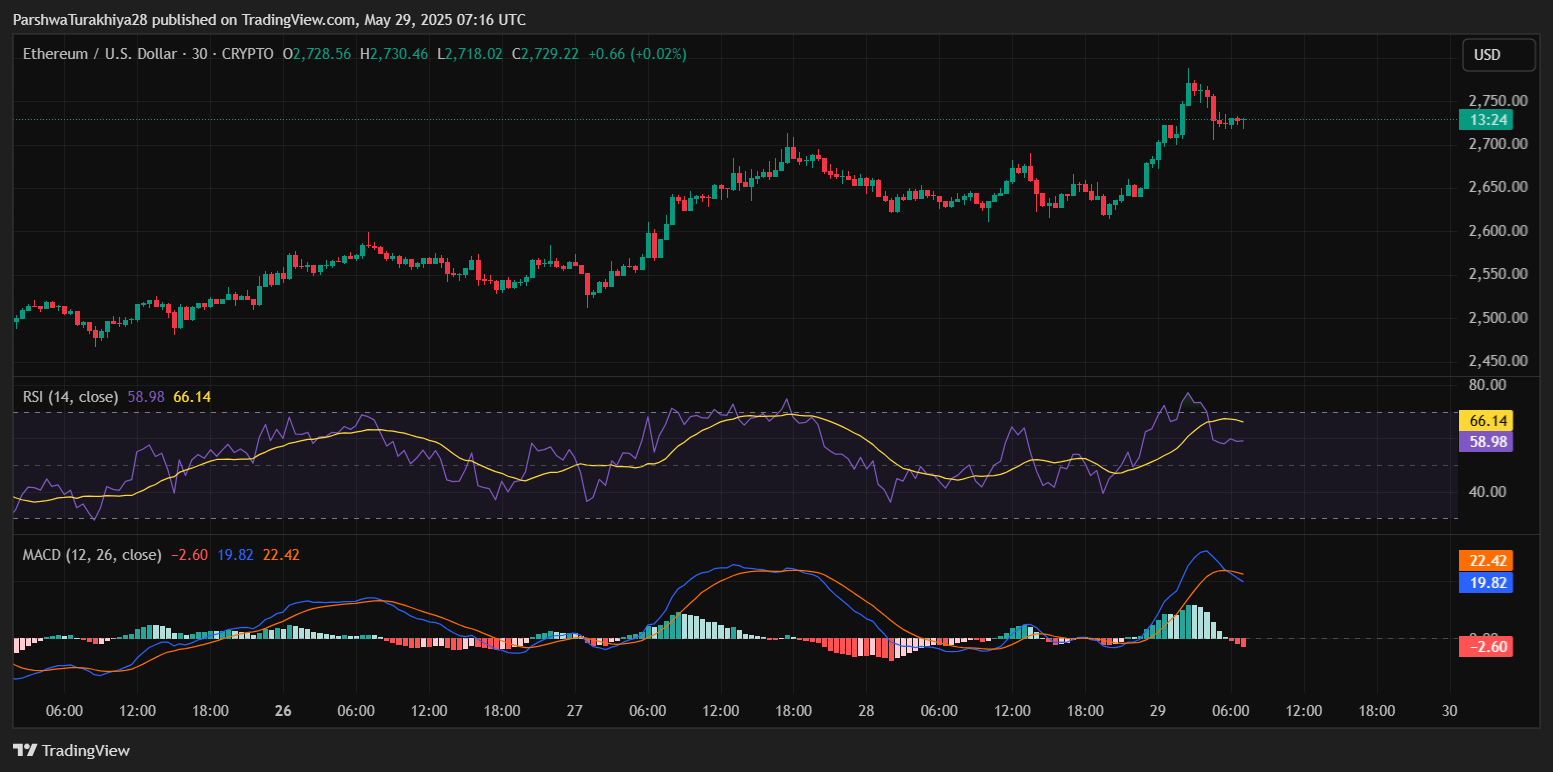Click the orange 22.42 MACD axis tag

[1485, 560]
